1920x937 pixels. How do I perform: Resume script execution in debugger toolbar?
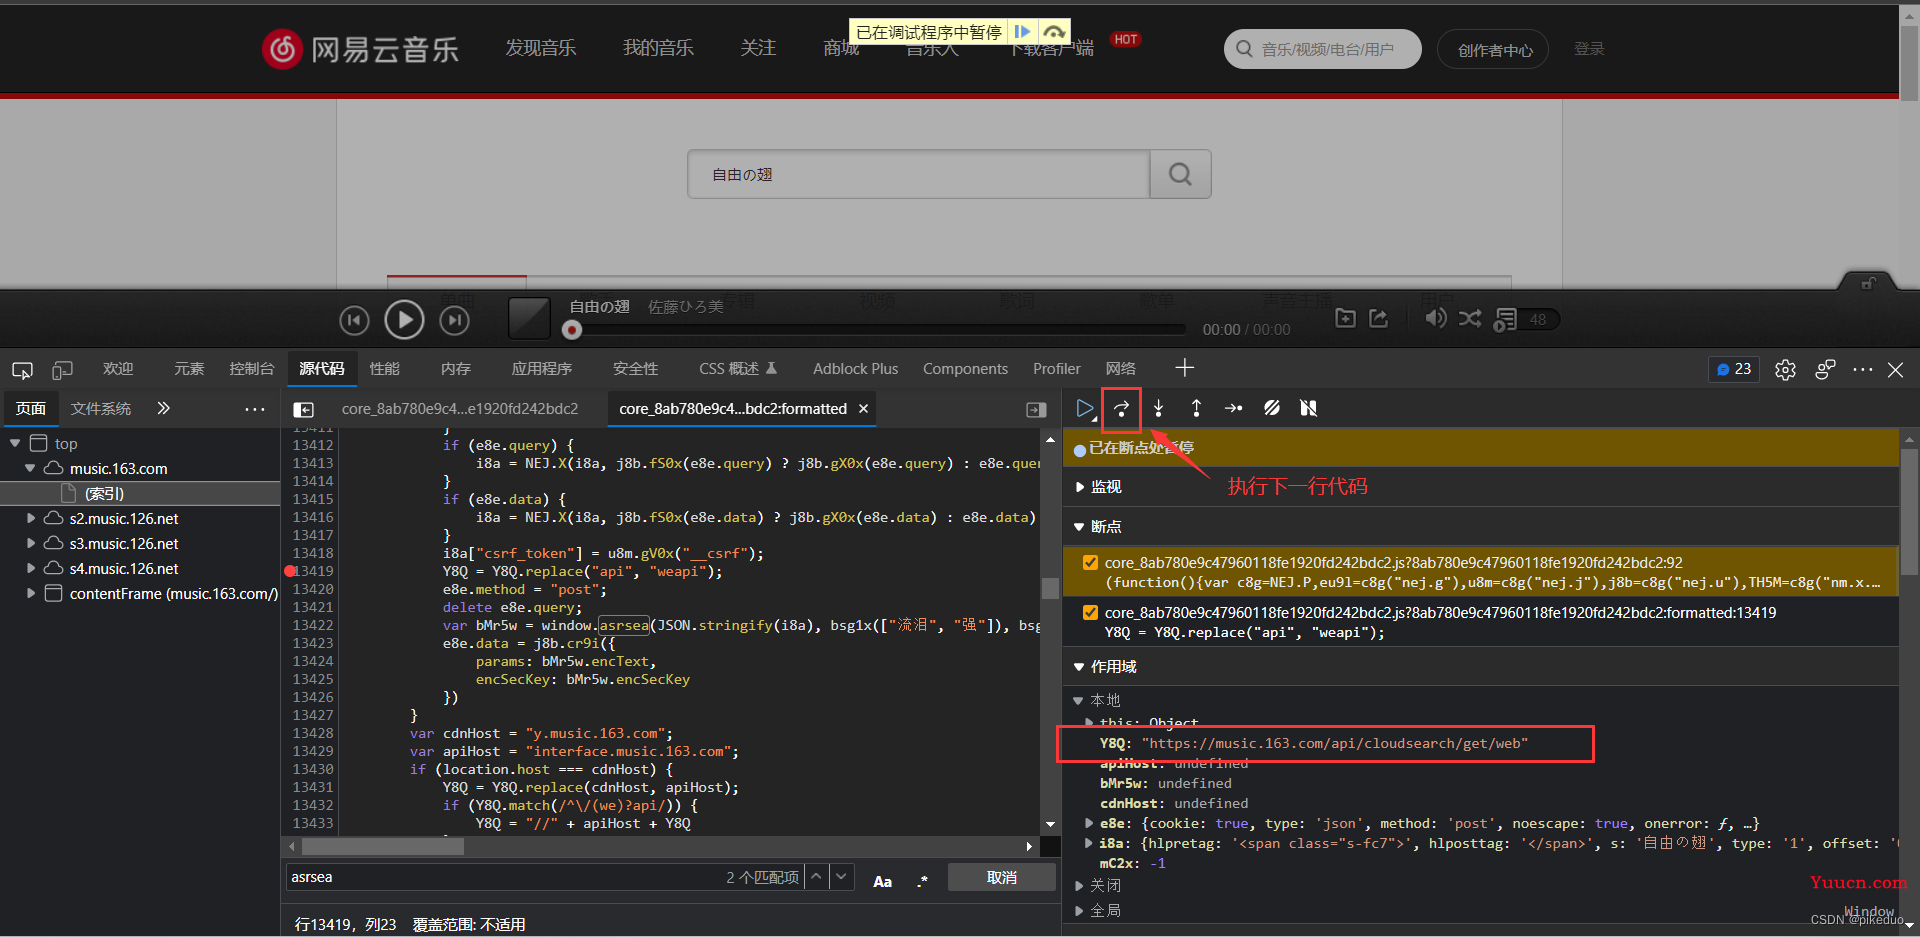click(x=1084, y=408)
